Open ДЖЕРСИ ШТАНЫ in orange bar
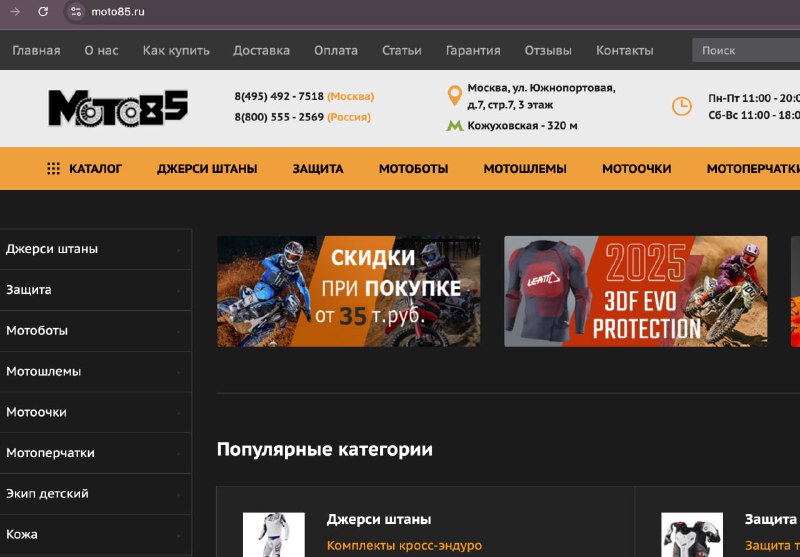The width and height of the screenshot is (800, 557). coord(207,169)
